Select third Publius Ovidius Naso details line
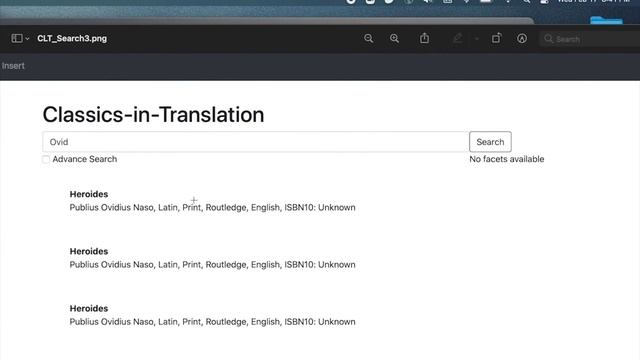Image resolution: width=640 pixels, height=360 pixels. tap(212, 322)
